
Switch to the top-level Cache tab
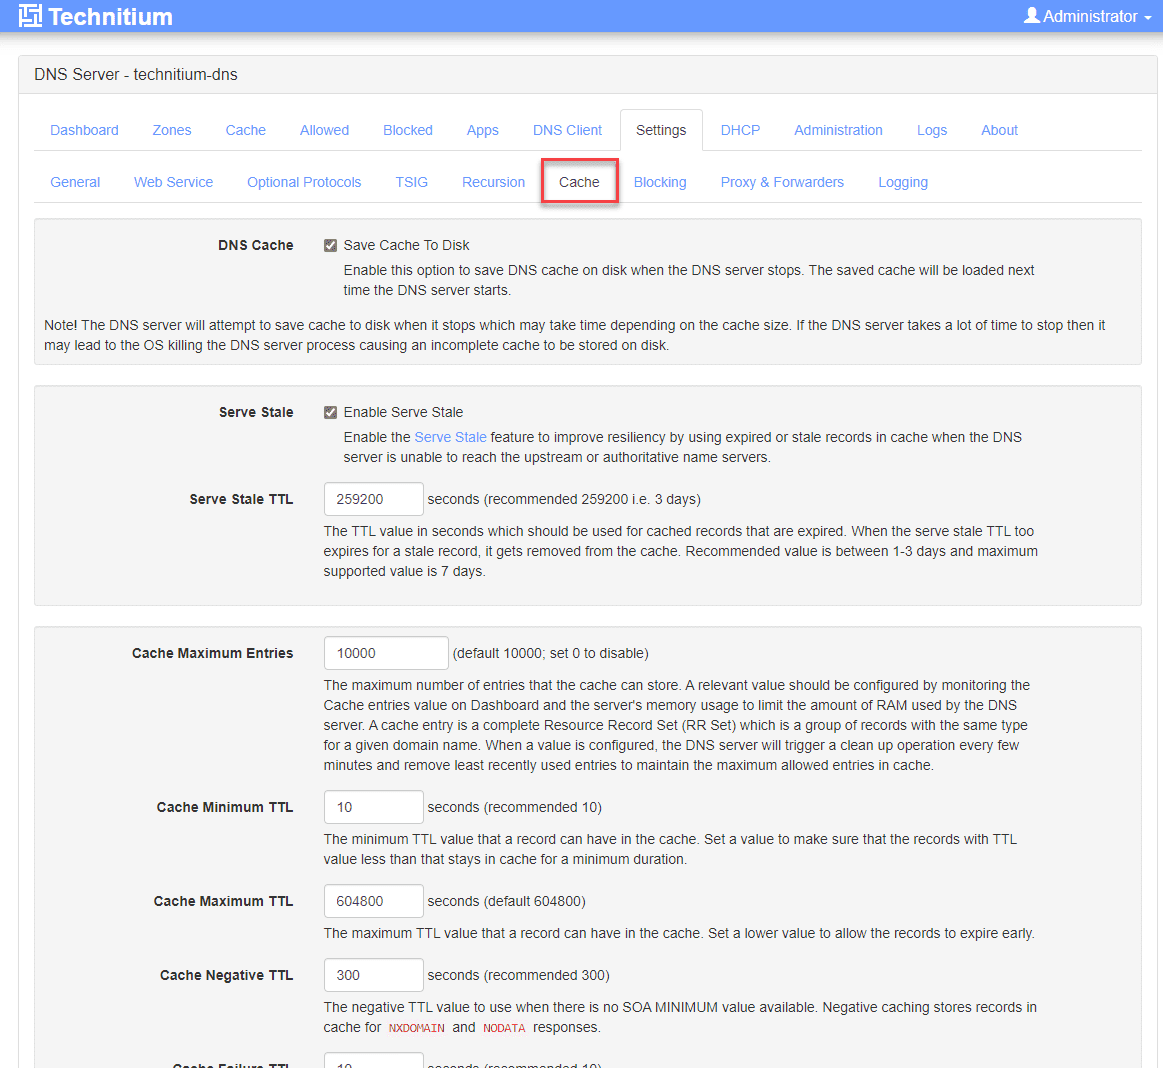(246, 130)
